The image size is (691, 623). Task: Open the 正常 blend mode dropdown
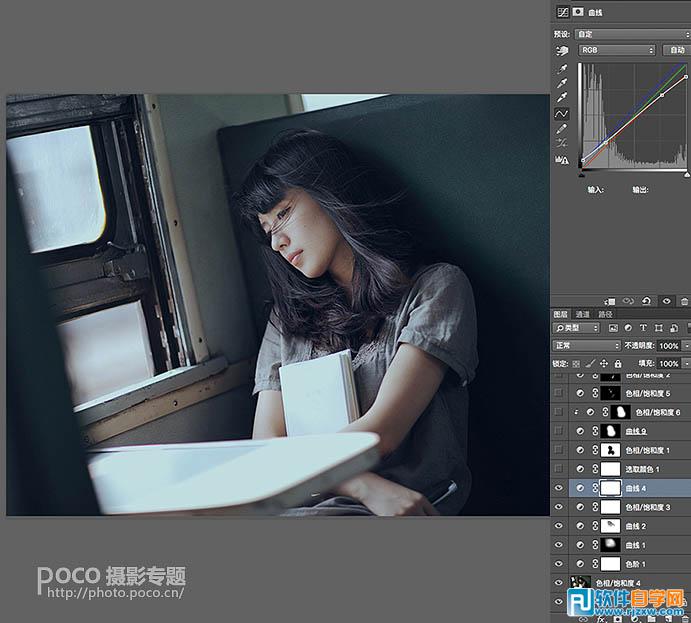[x=586, y=345]
